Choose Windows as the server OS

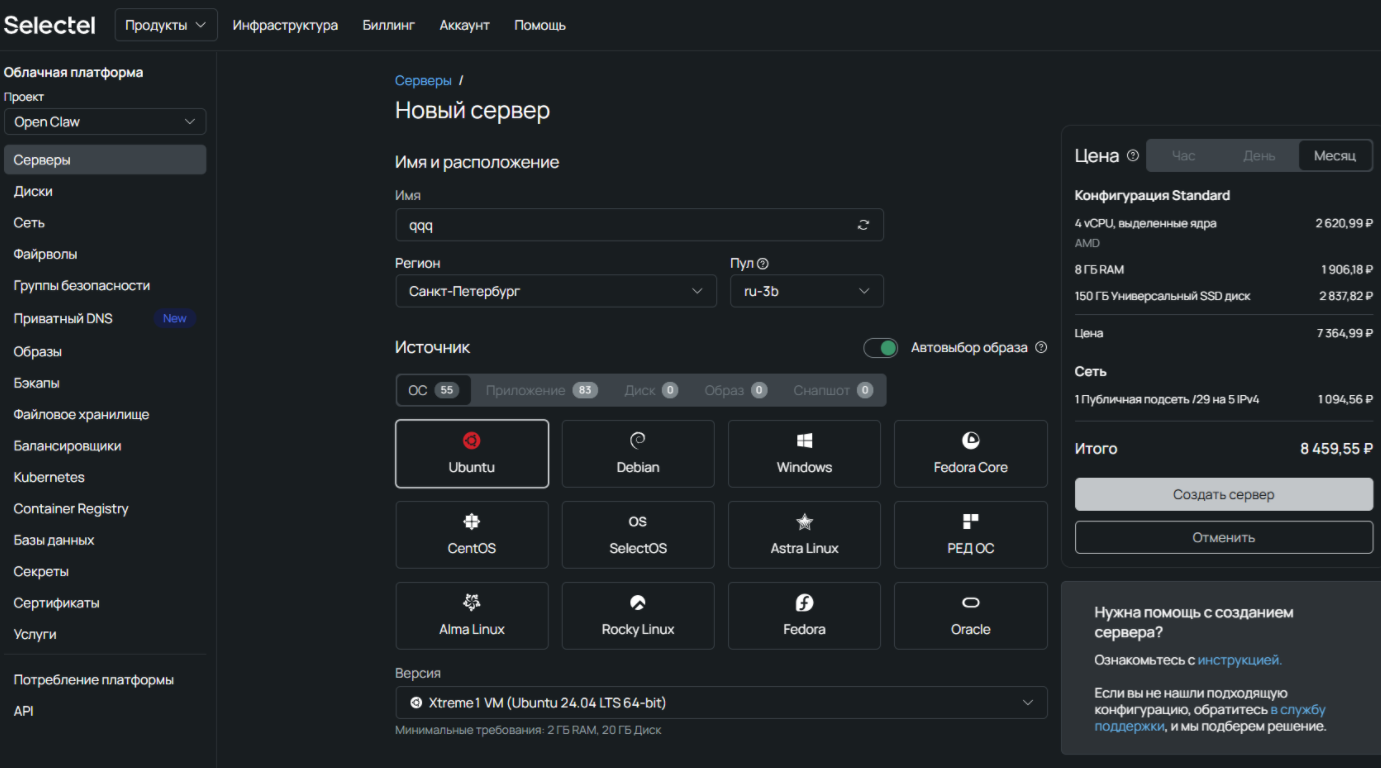pos(803,453)
